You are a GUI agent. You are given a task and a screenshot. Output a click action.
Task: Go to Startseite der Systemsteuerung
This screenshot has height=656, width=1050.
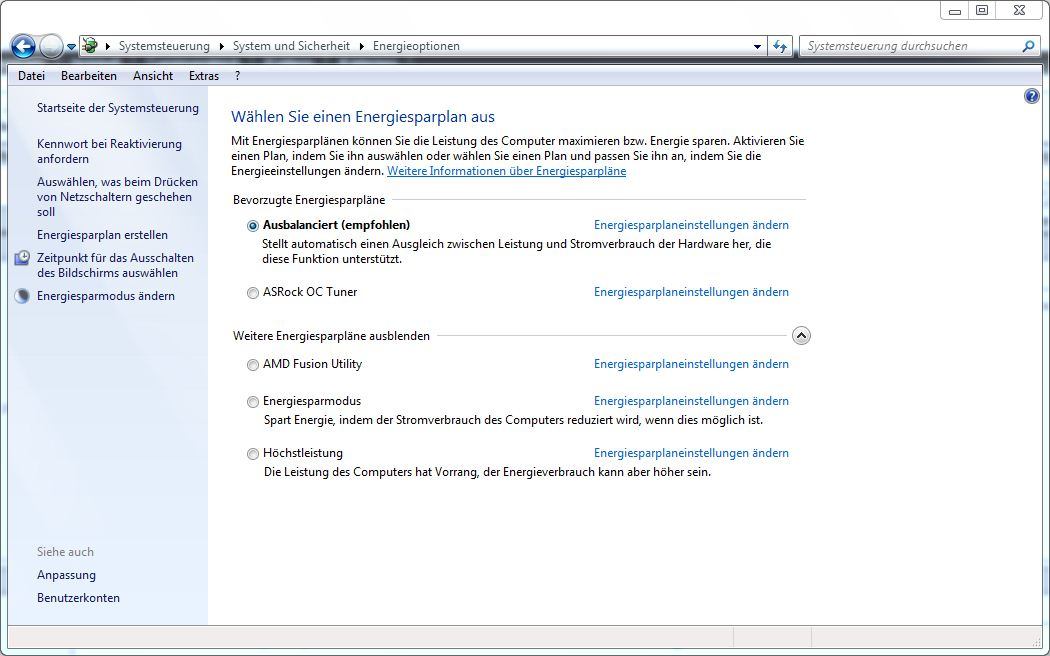pos(118,108)
